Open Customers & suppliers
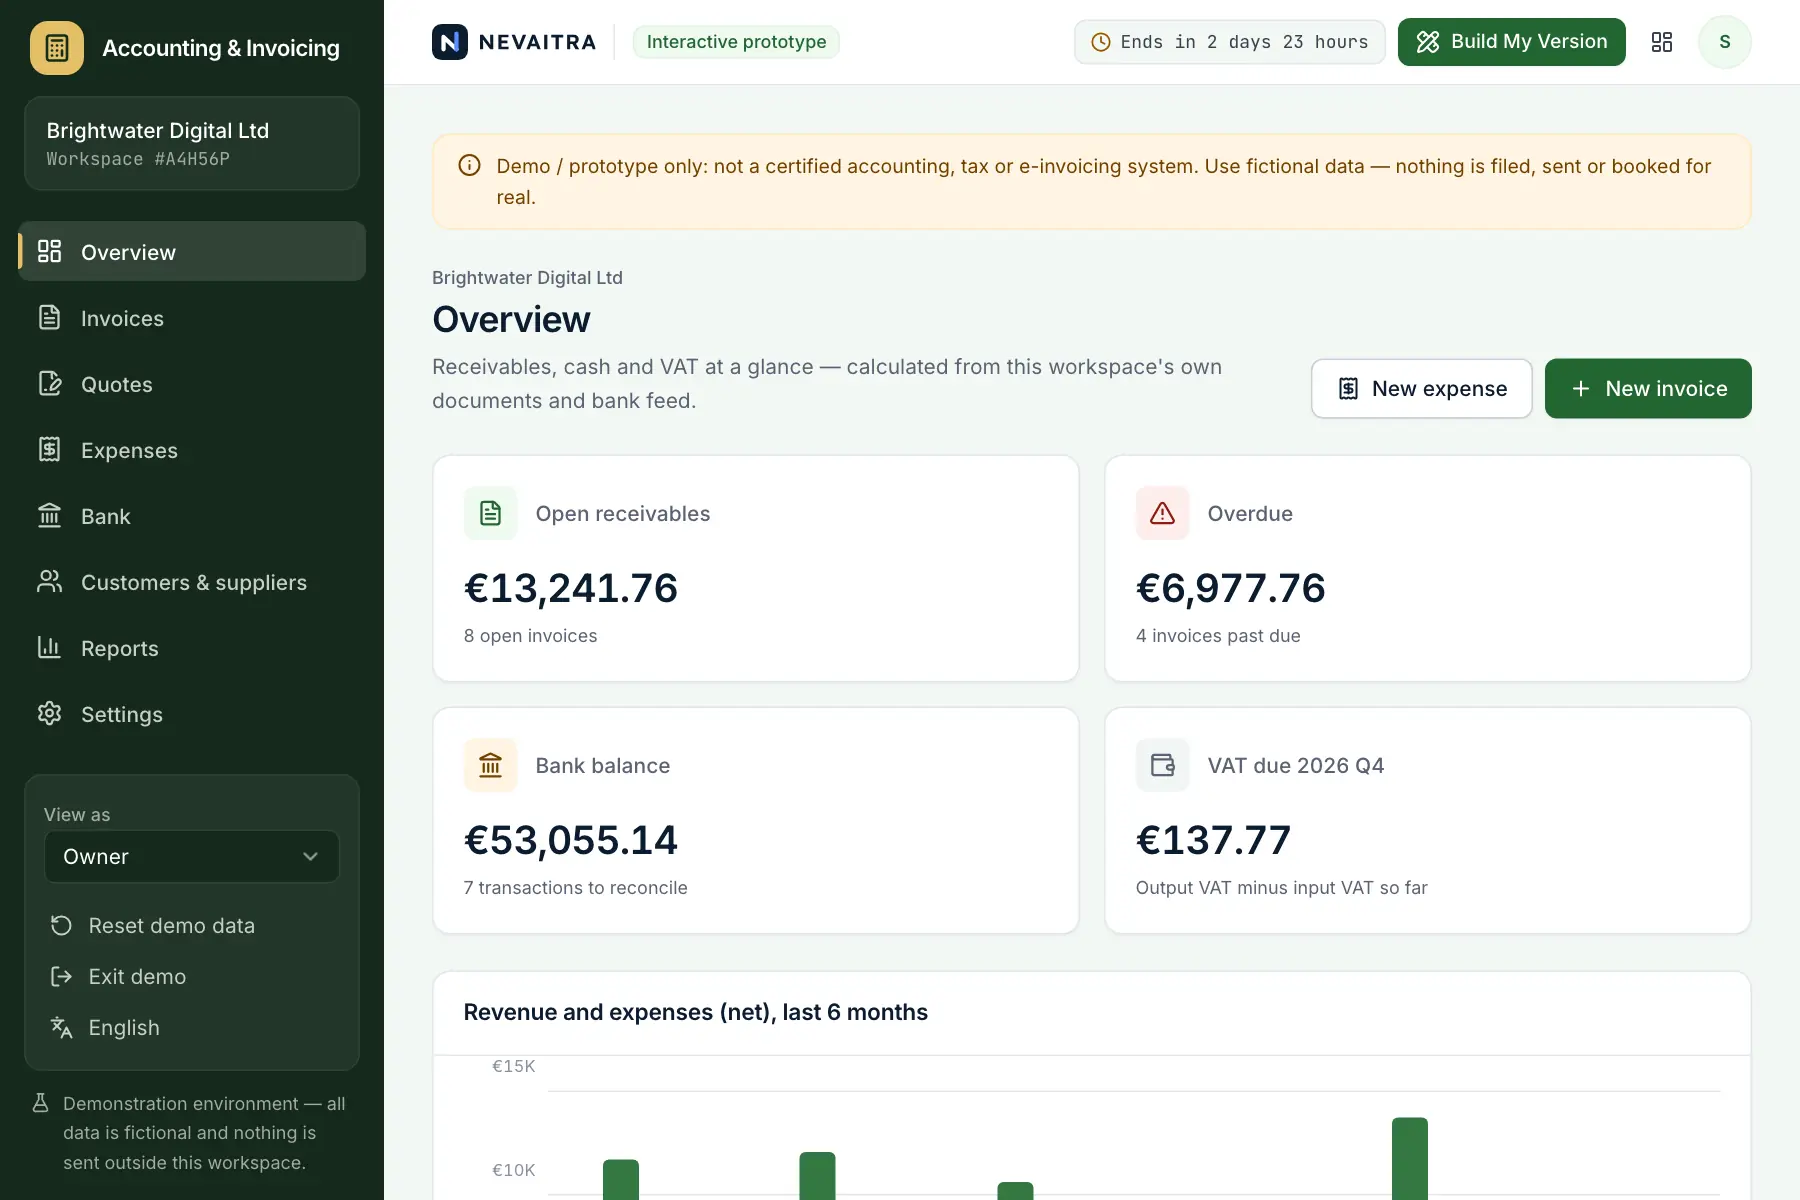Viewport: 1800px width, 1200px height. tap(192, 582)
